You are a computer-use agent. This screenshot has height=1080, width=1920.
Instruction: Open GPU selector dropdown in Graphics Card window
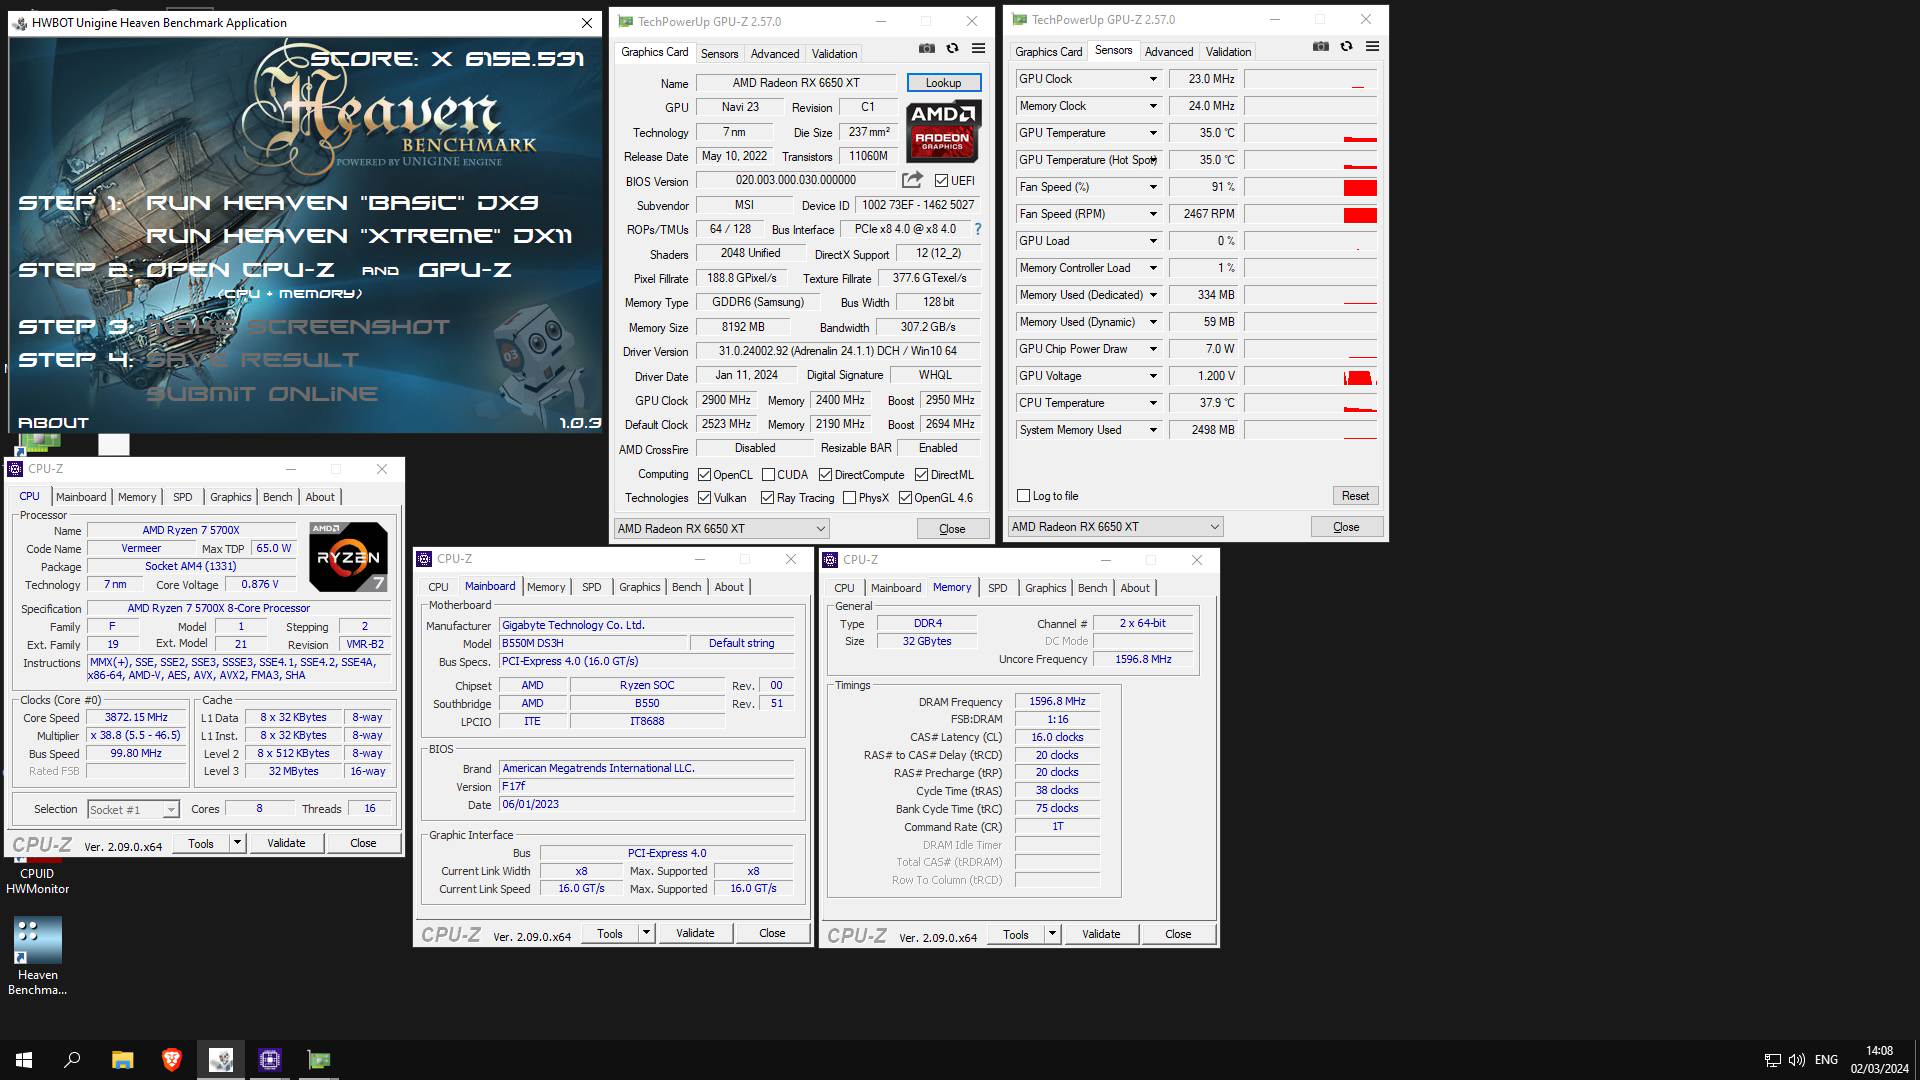tap(721, 529)
